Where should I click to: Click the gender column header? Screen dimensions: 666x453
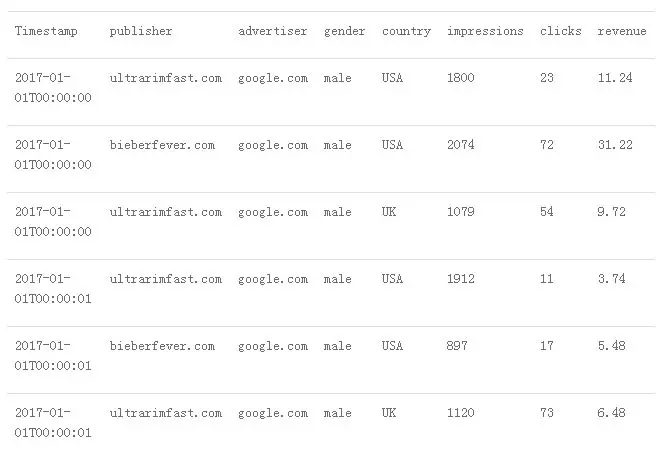344,31
